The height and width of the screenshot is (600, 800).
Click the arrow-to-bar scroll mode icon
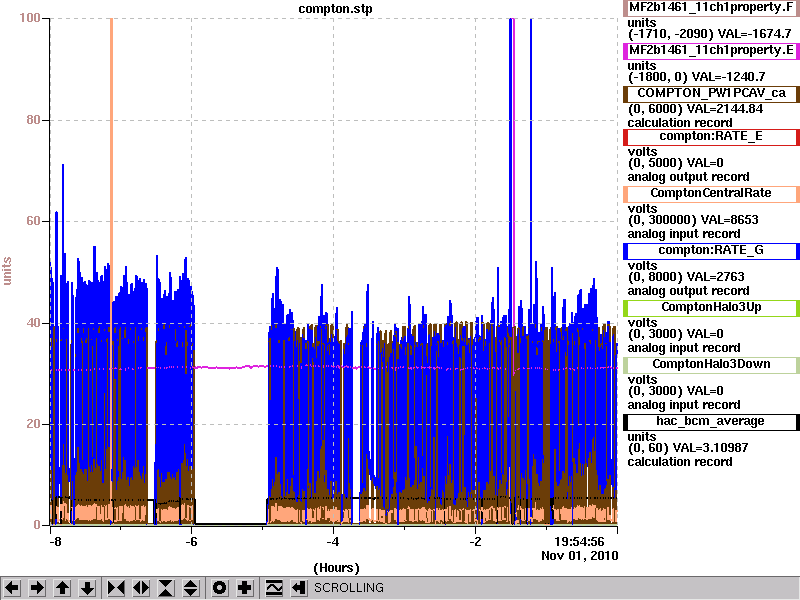click(x=299, y=588)
